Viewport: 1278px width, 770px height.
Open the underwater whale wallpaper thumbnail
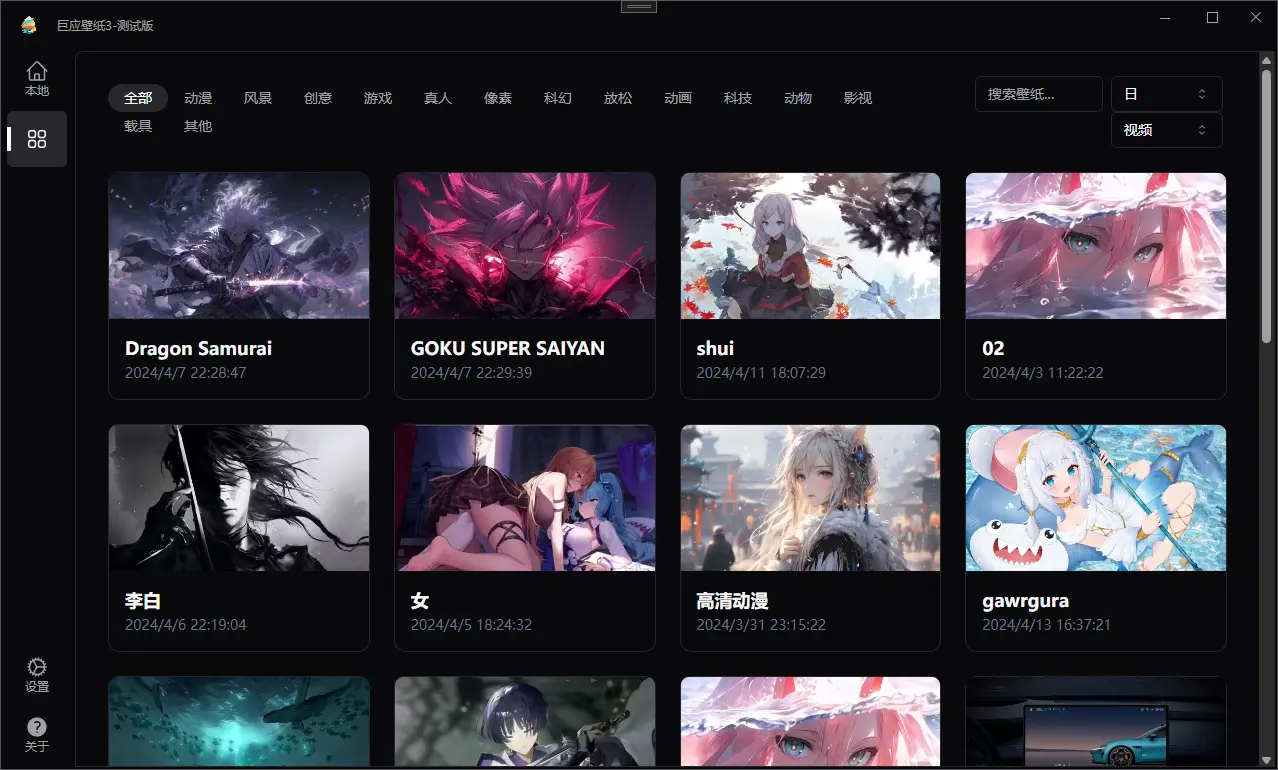pyautogui.click(x=239, y=722)
